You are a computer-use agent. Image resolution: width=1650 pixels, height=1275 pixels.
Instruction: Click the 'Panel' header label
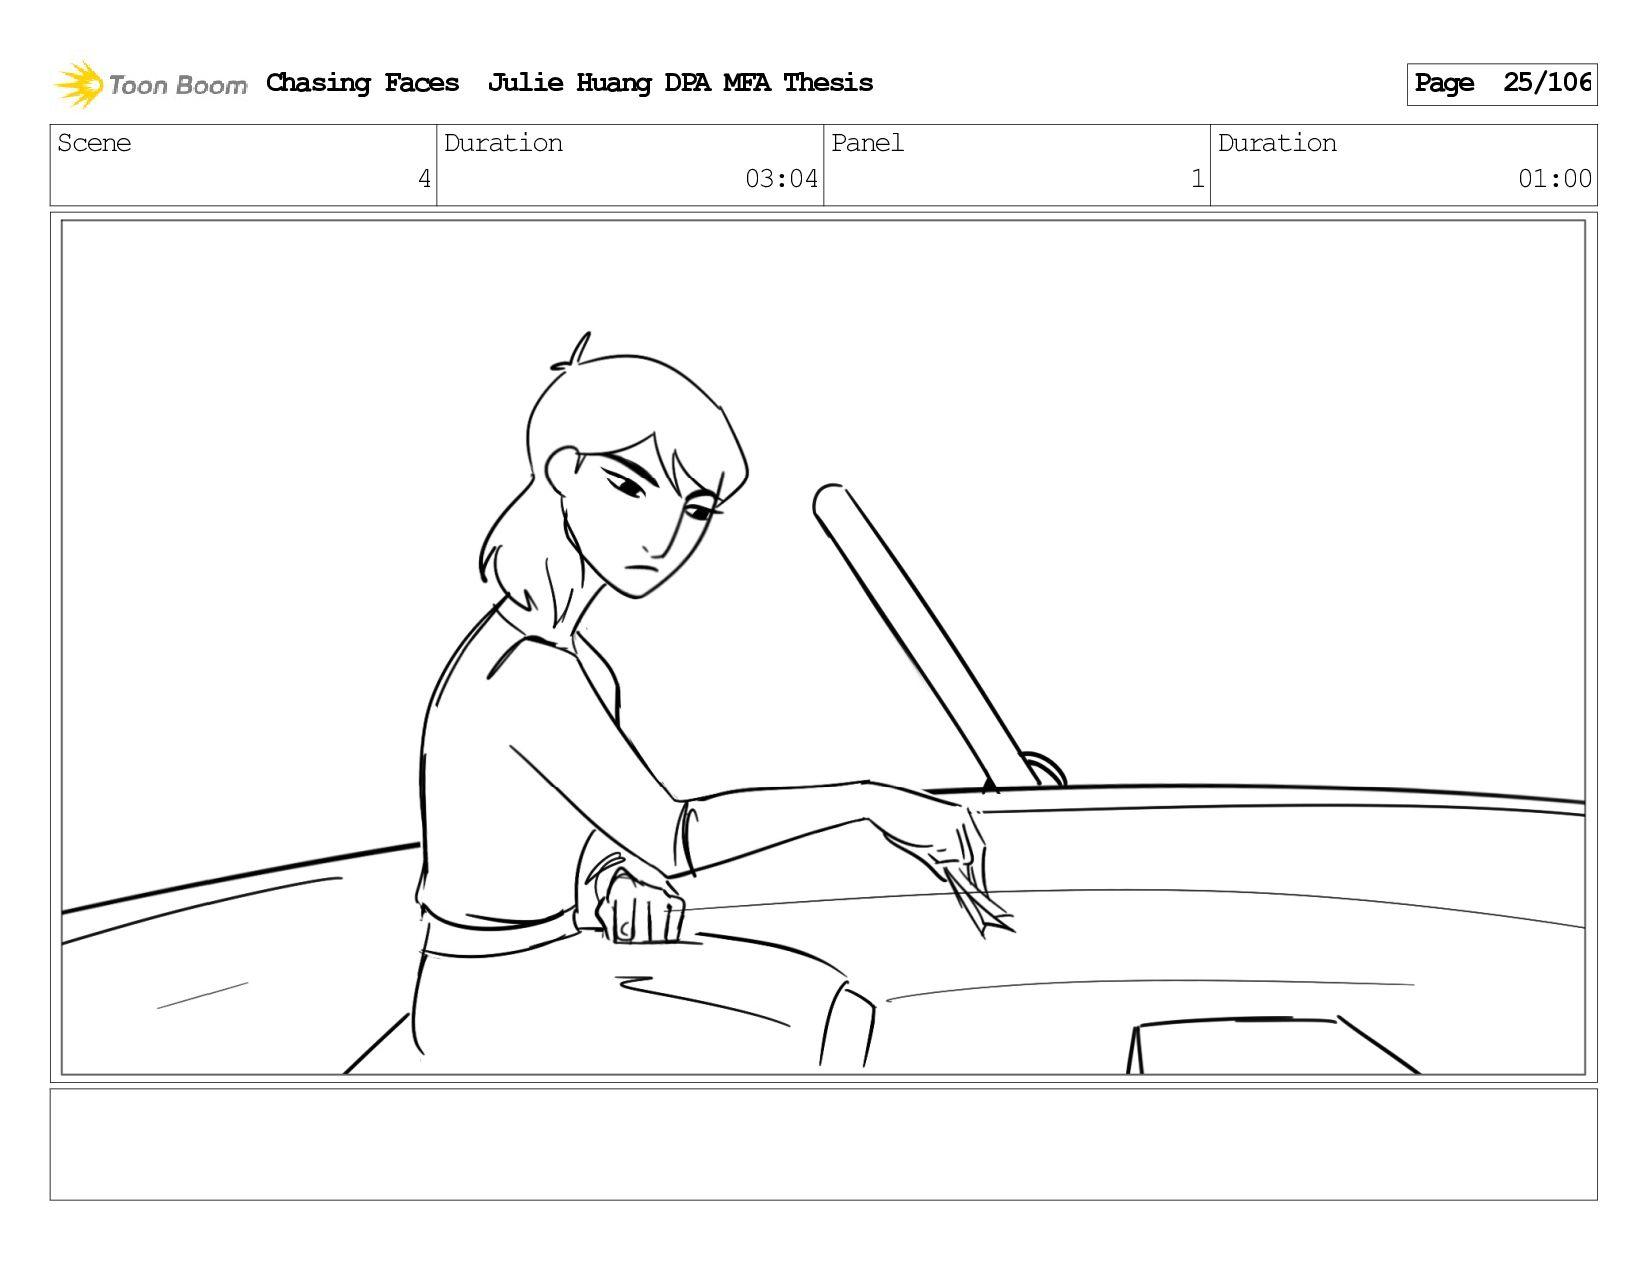pos(867,143)
